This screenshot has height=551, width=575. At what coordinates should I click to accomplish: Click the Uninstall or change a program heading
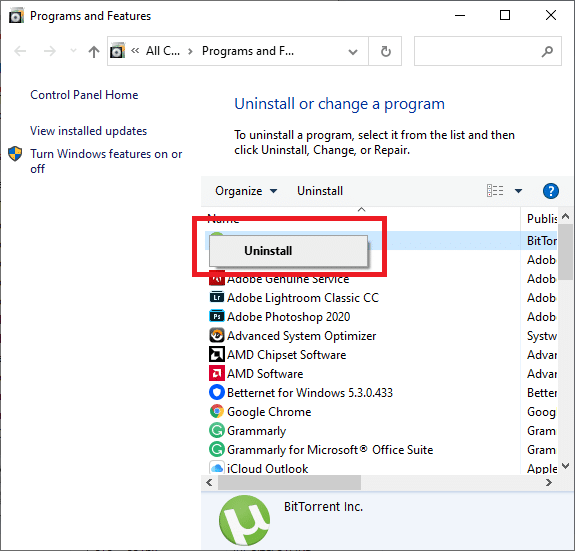339,104
